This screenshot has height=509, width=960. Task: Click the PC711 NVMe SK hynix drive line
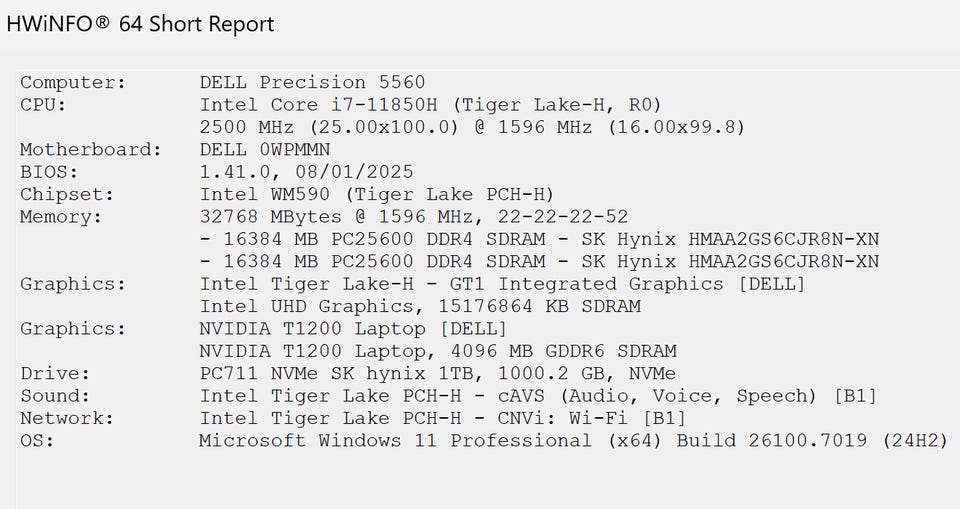coord(437,373)
